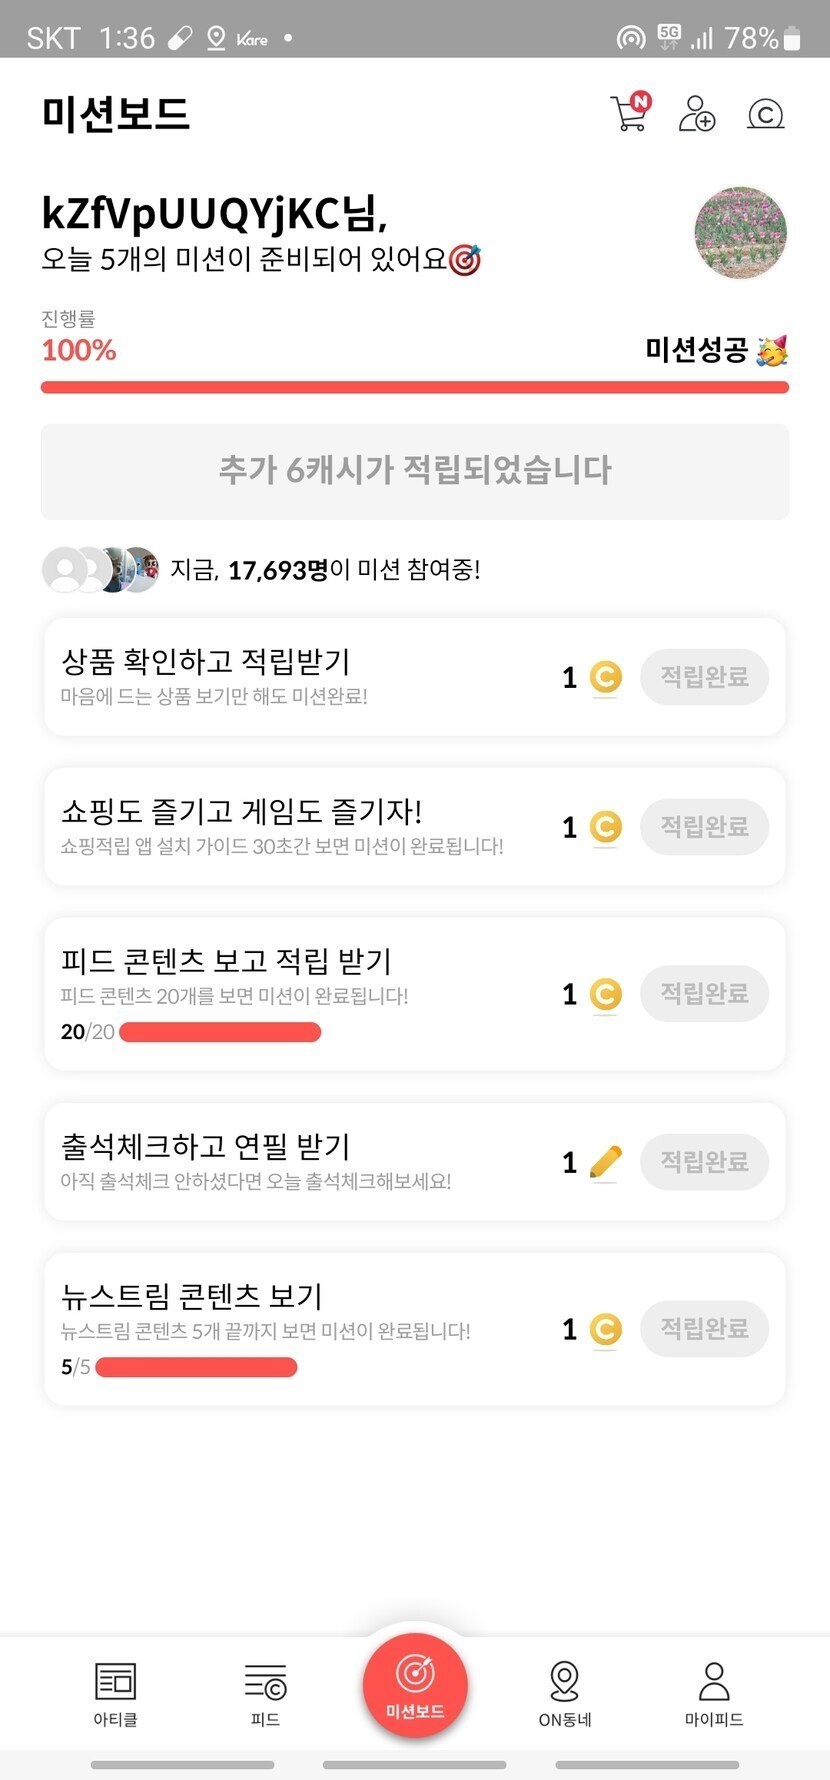Open the cash coin icon in header
This screenshot has height=1780, width=830.
coord(765,114)
